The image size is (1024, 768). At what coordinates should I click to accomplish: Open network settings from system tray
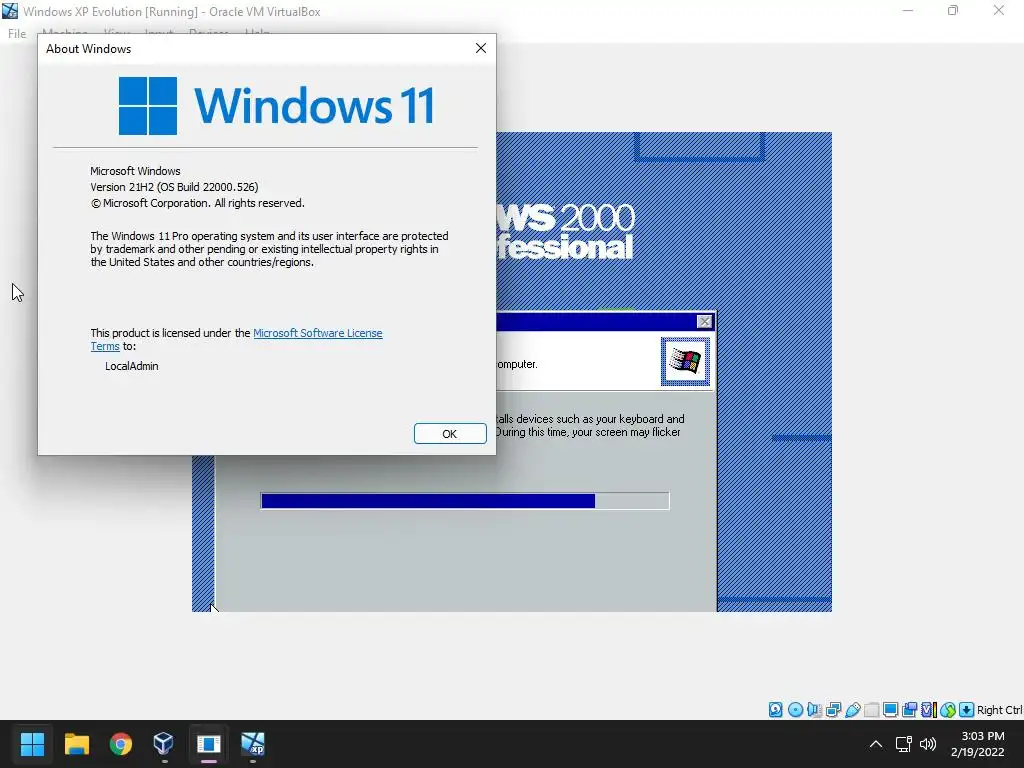coord(903,743)
